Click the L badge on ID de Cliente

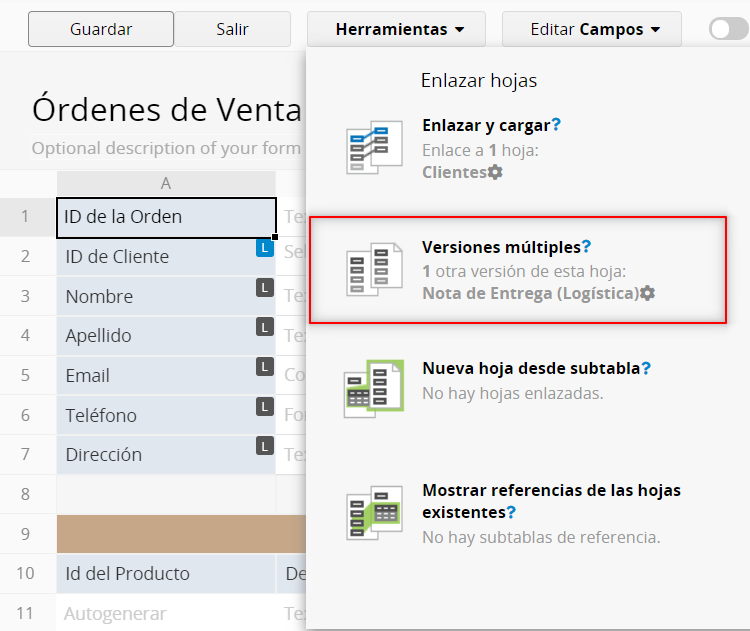click(264, 247)
